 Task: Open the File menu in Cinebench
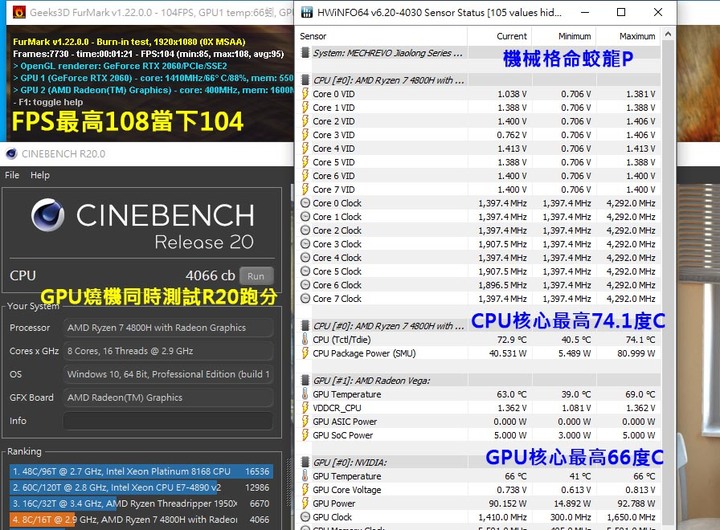(12, 175)
